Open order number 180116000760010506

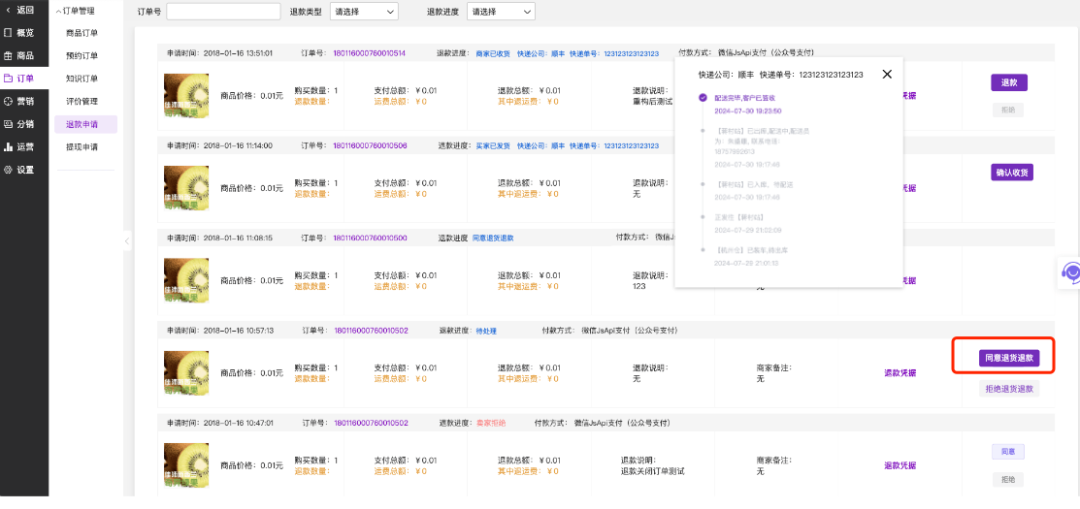pyautogui.click(x=370, y=145)
